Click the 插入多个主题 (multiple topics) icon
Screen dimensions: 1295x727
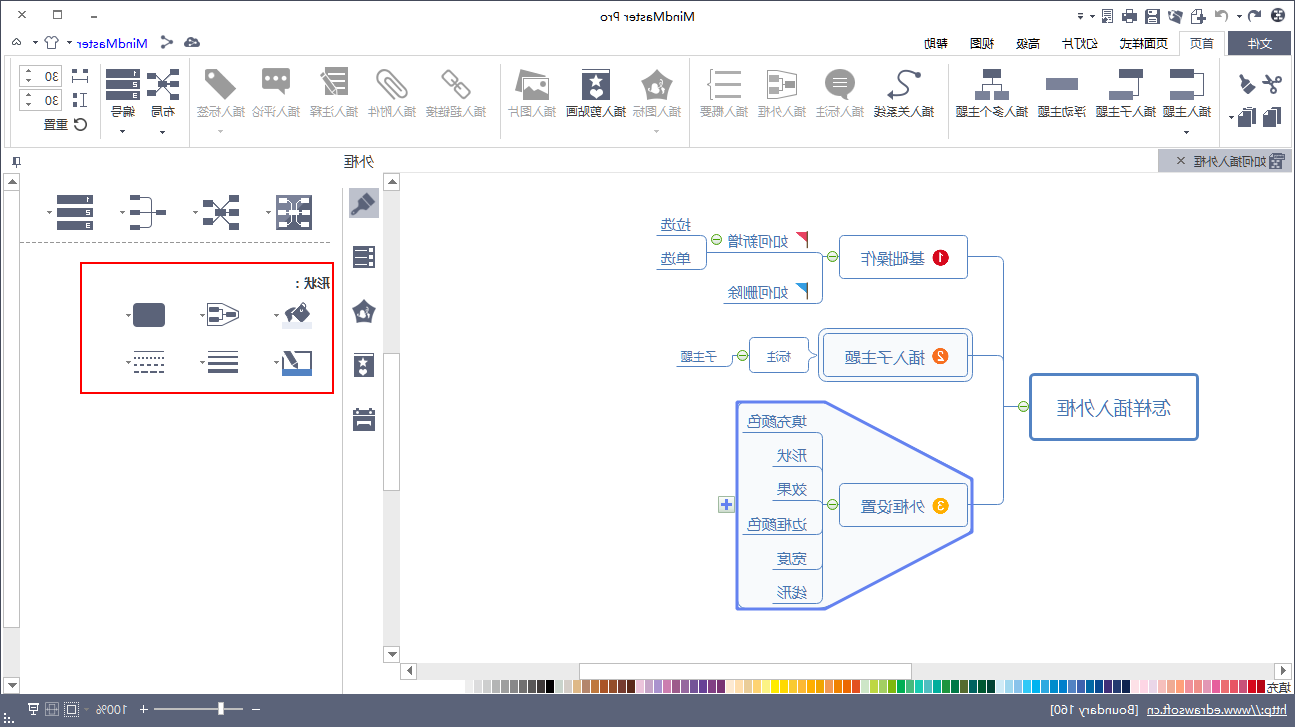pos(992,85)
